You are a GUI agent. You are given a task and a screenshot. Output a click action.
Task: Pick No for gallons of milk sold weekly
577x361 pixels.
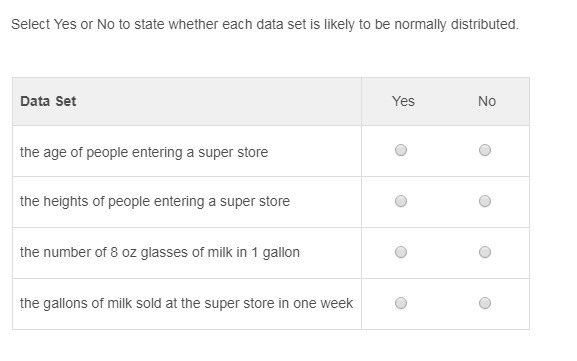point(485,303)
